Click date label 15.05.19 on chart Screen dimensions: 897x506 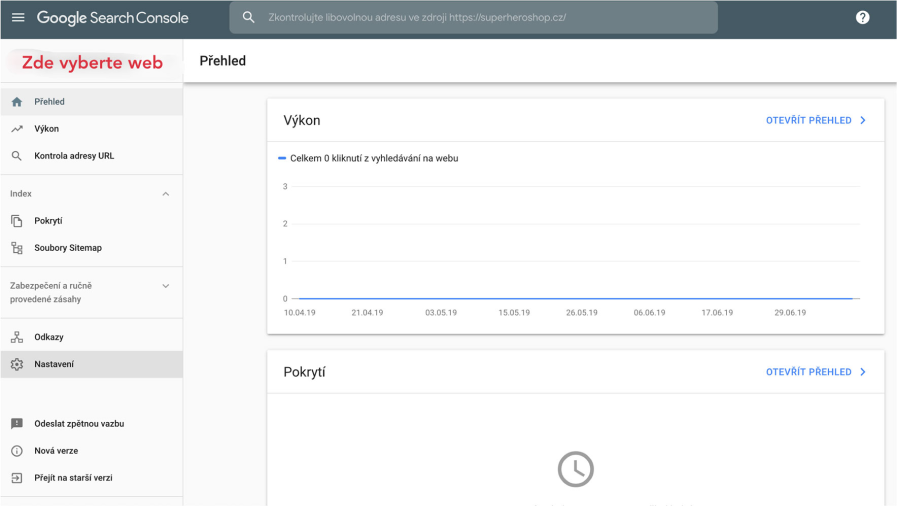(x=514, y=313)
